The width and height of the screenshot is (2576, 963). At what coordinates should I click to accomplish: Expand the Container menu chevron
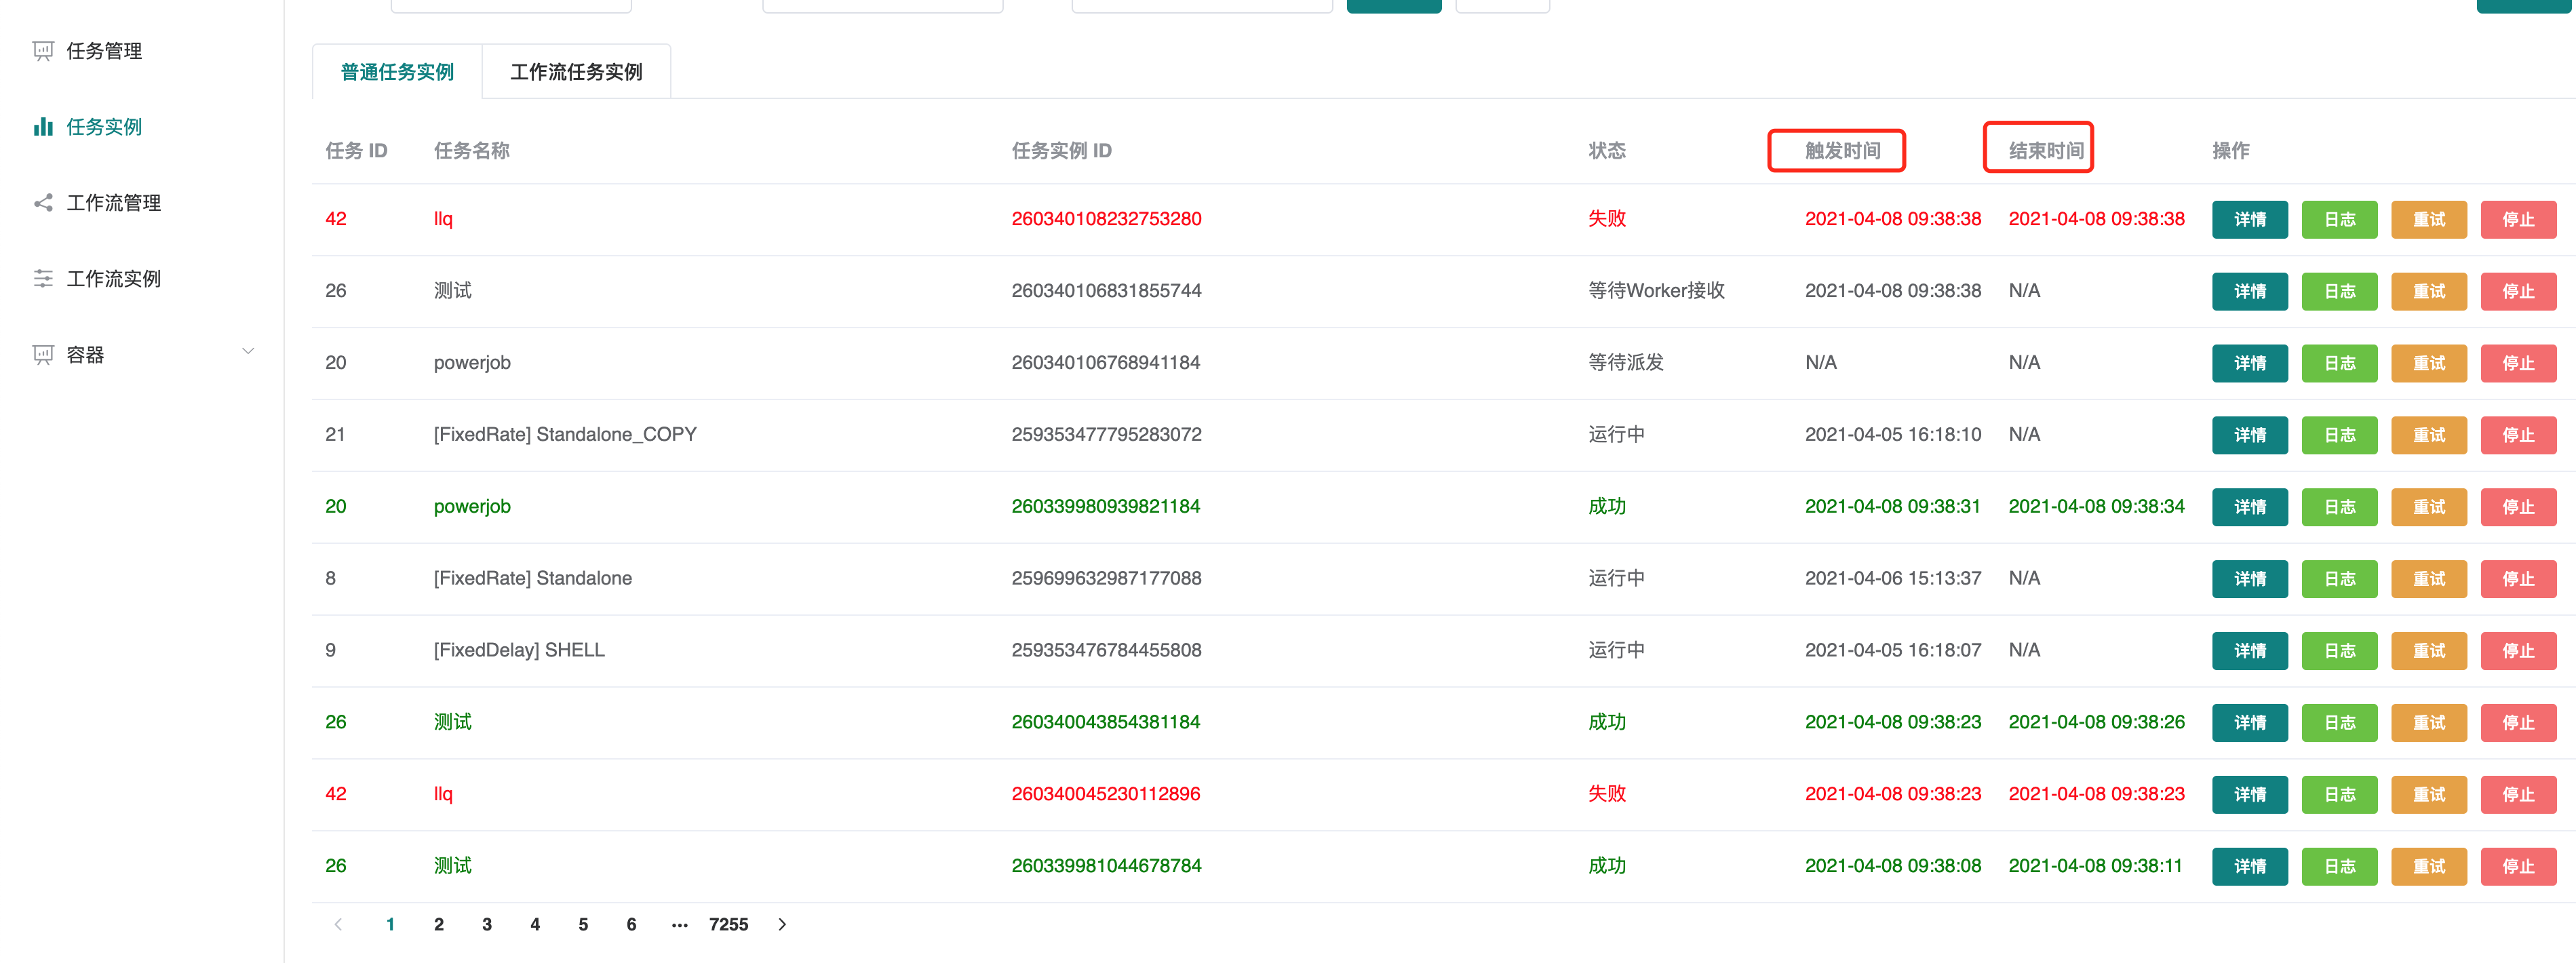tap(248, 352)
